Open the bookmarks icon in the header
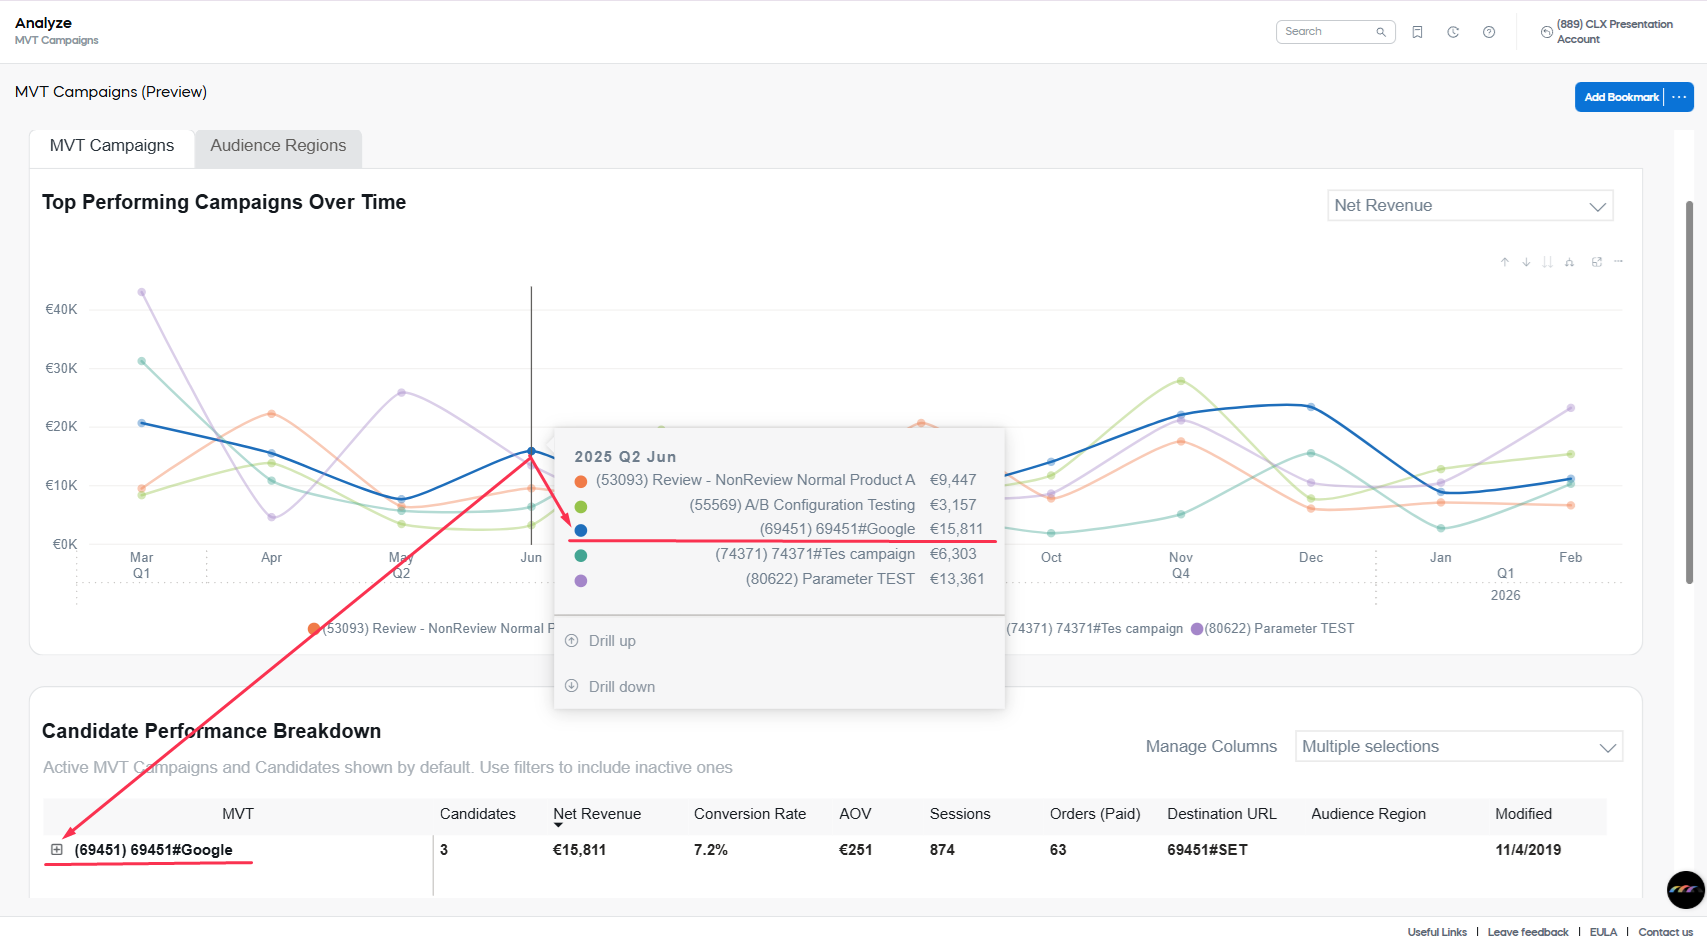 click(1417, 32)
